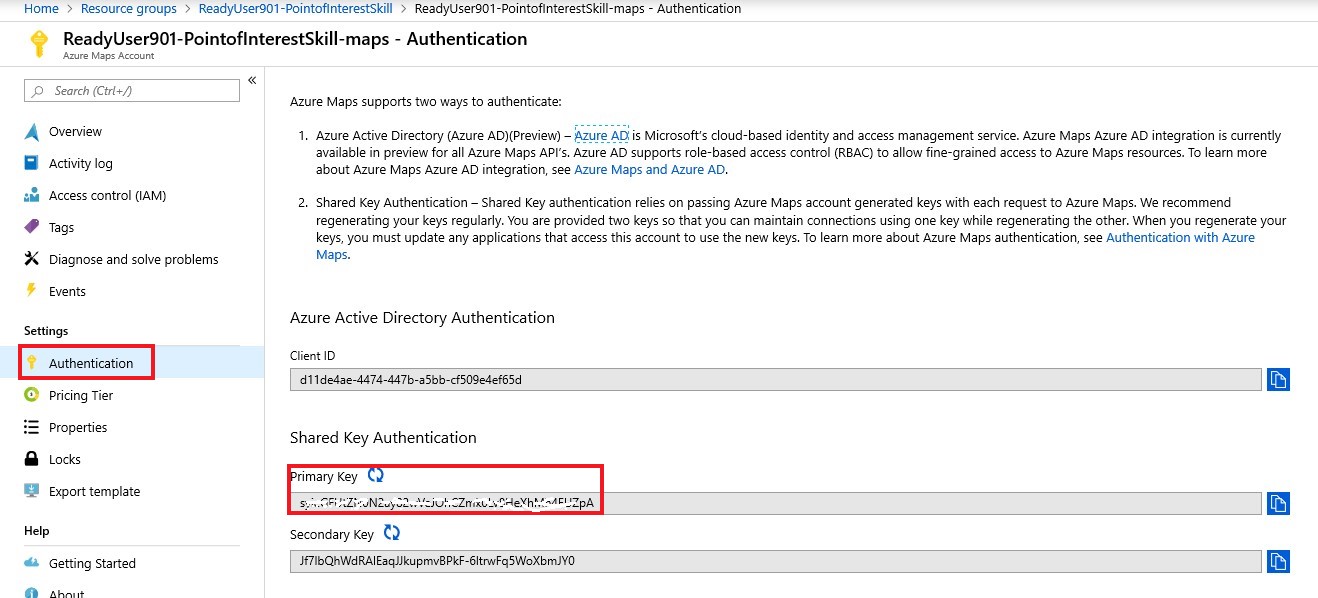Click the Authentication key icon in sidebar
The height and width of the screenshot is (598, 1318).
32,363
